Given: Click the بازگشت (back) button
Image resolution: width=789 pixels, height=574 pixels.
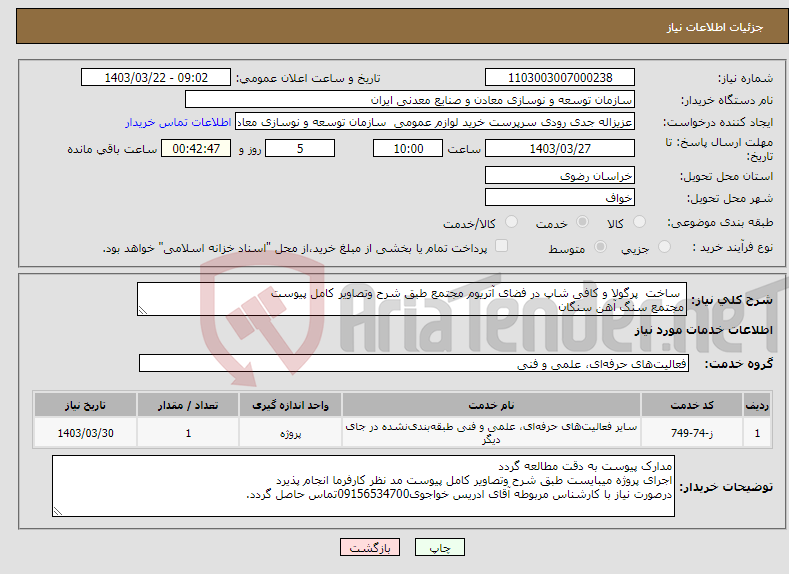Looking at the screenshot, I should coord(370,547).
